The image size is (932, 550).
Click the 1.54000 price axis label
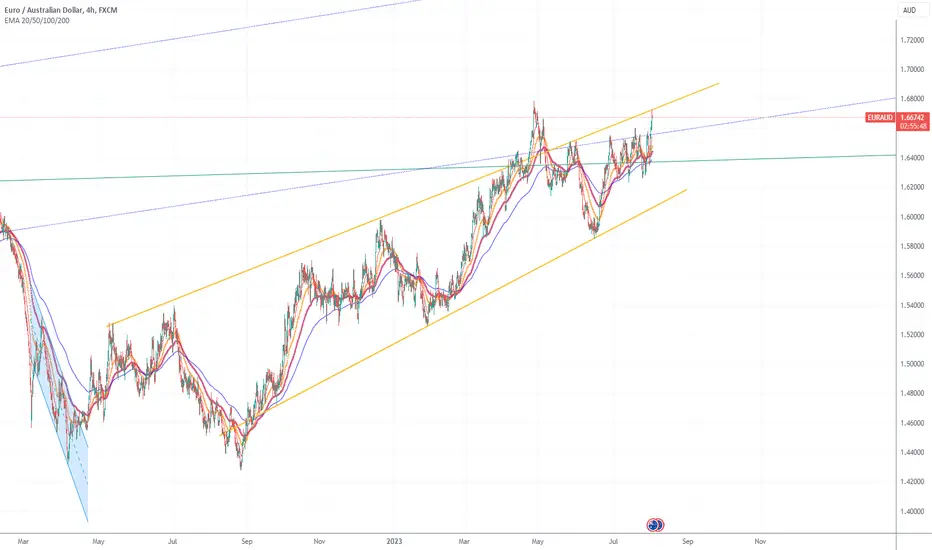click(x=912, y=306)
